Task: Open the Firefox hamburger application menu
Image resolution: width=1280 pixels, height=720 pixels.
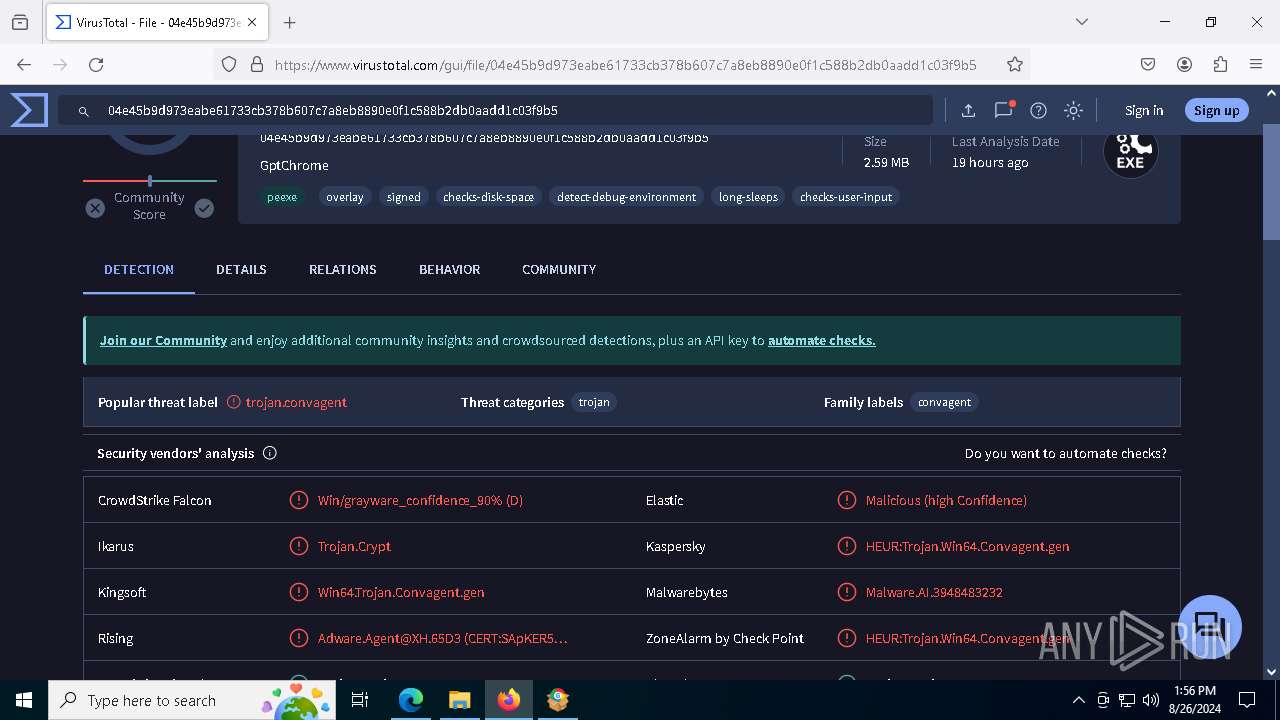Action: point(1256,65)
